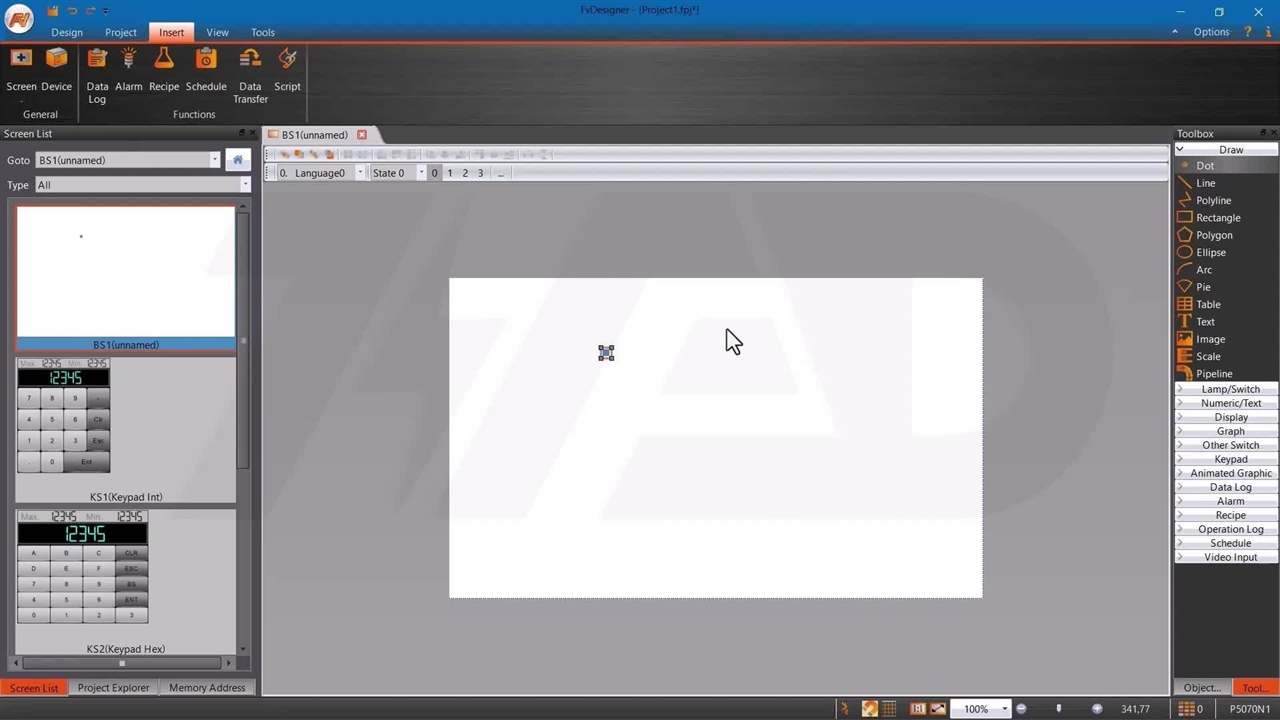
Task: Expand the Lamp/Switch toolbox category
Action: tap(1229, 389)
